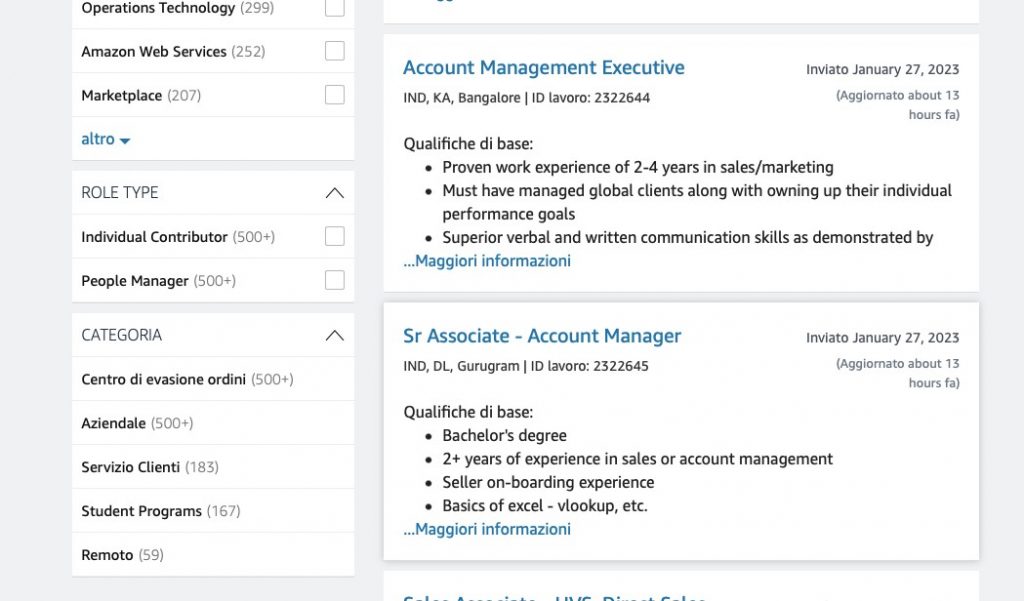Filter by Aziendale category
The image size is (1024, 601).
[113, 423]
